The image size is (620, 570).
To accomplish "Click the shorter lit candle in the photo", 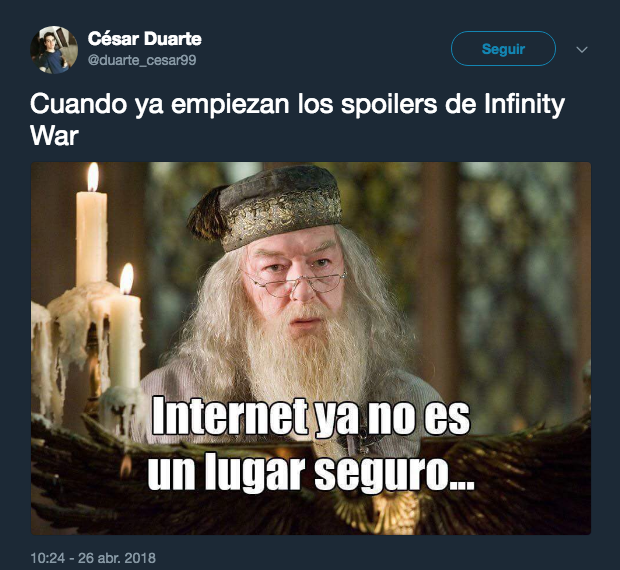I will 125,328.
